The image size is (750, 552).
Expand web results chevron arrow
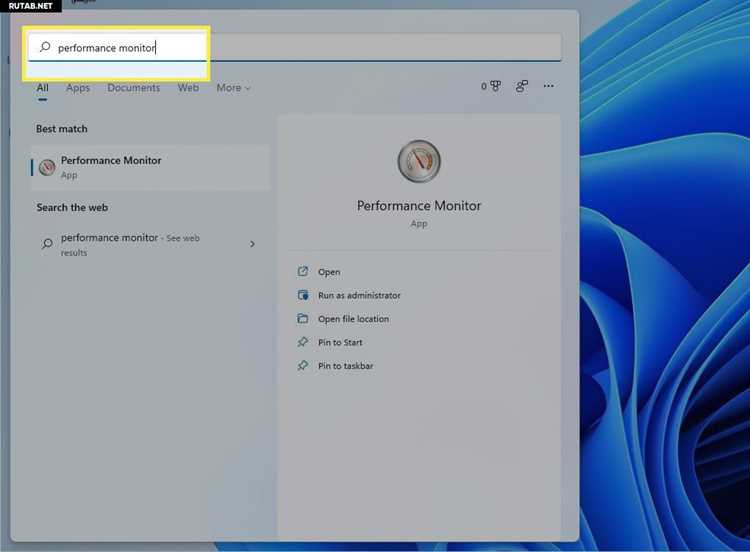(252, 244)
